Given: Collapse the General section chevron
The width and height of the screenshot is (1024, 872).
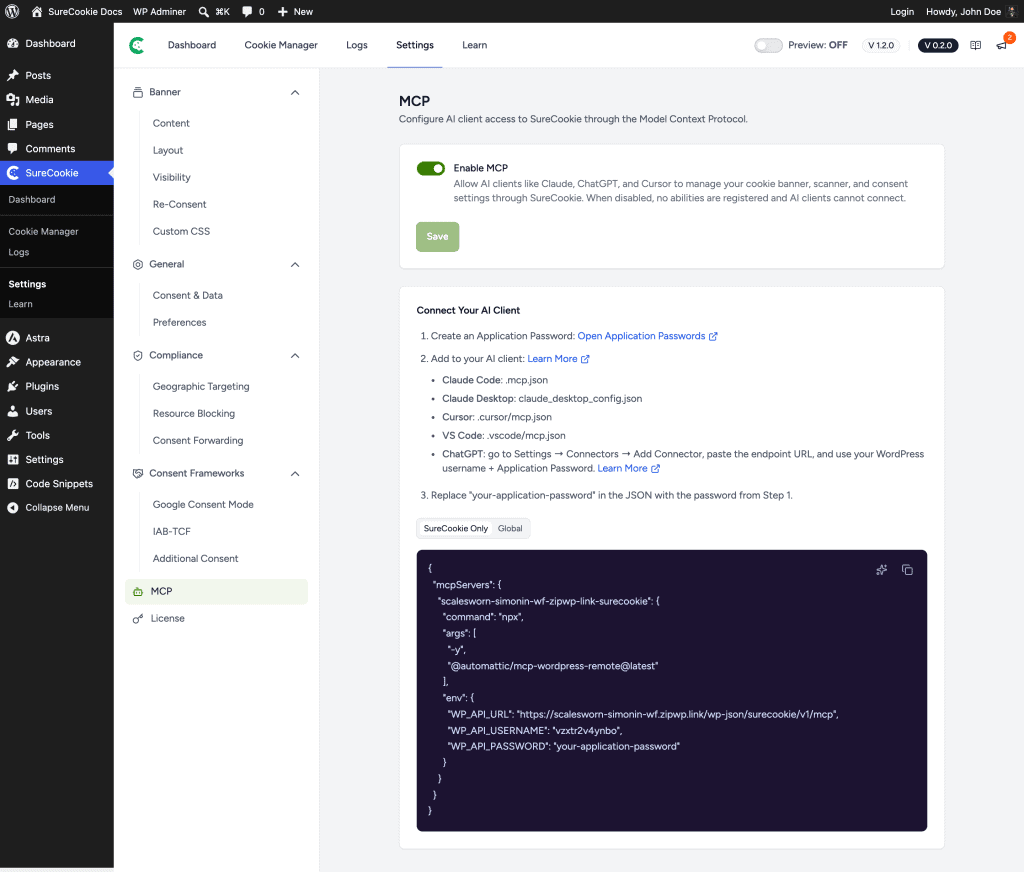Looking at the screenshot, I should click(x=295, y=265).
